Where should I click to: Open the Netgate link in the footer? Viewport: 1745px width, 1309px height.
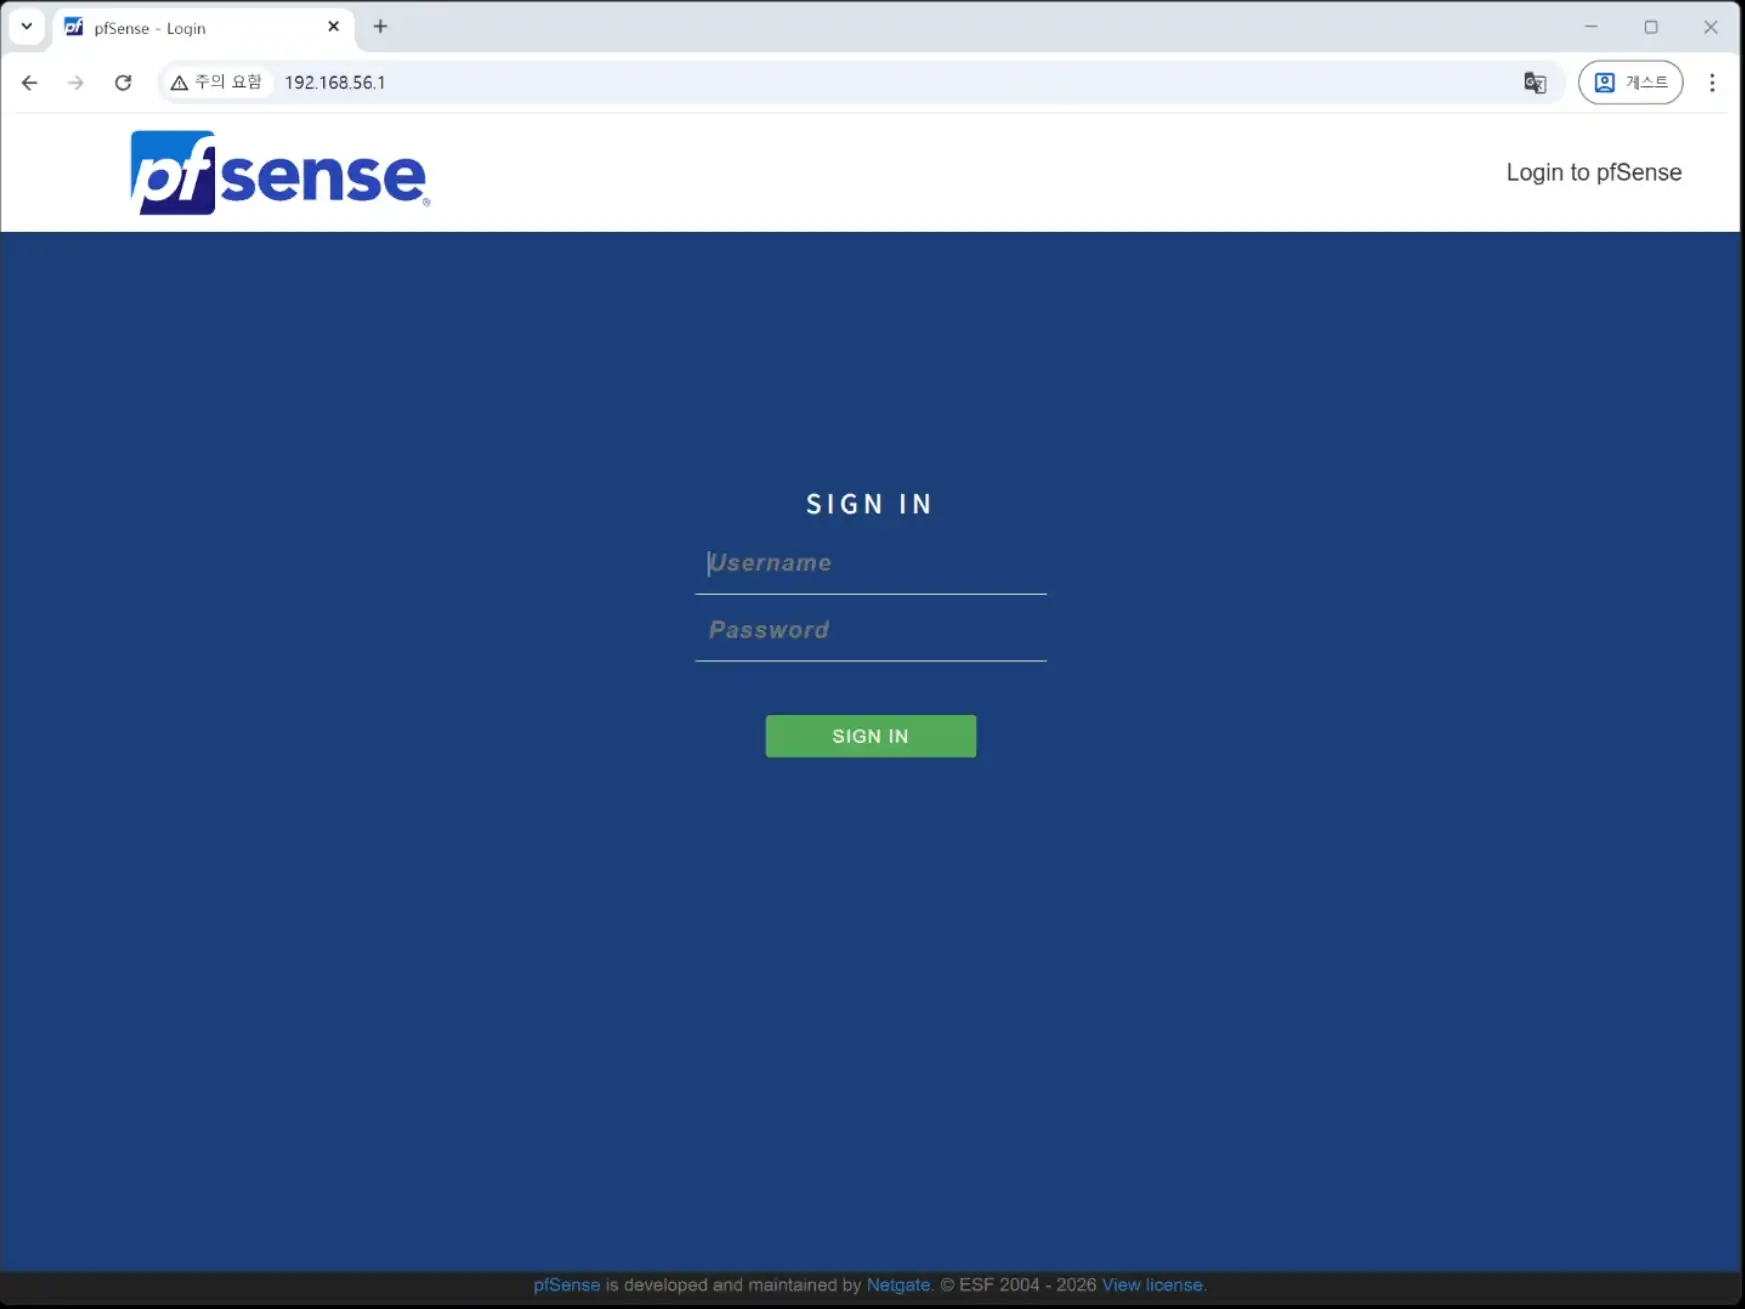pyautogui.click(x=898, y=1285)
